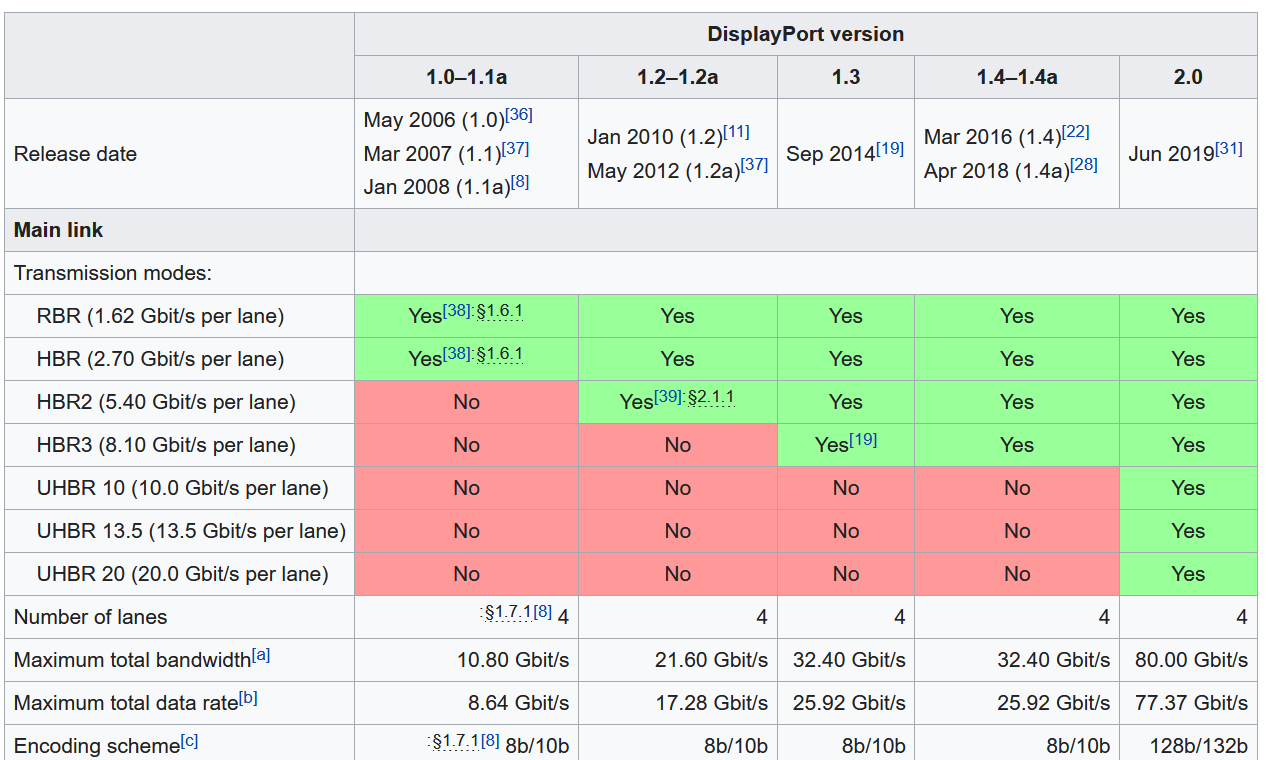Open §1.7.1 reference in Number of lanes row
This screenshot has width=1278, height=760.
pyautogui.click(x=508, y=612)
